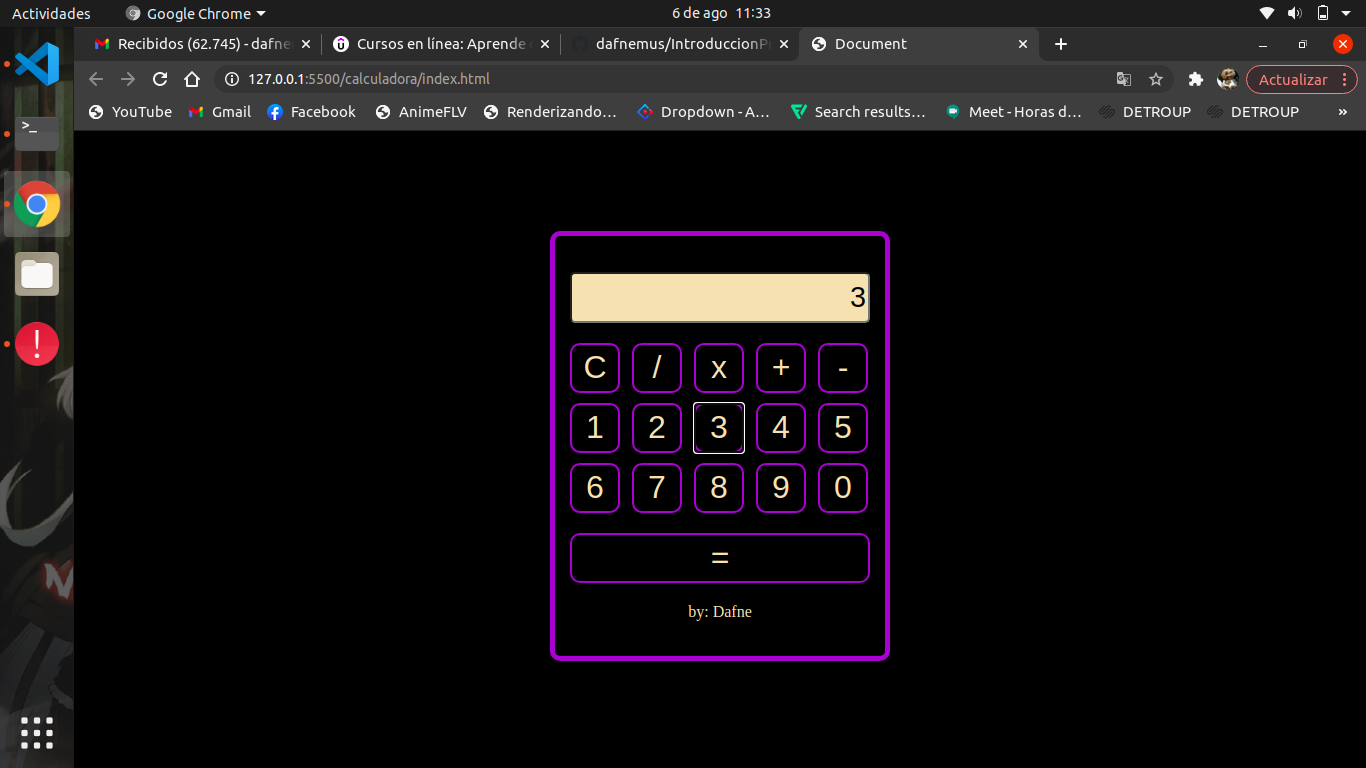The width and height of the screenshot is (1366, 768).
Task: Open the Meet - Horas bookmark
Action: pyautogui.click(x=1014, y=112)
